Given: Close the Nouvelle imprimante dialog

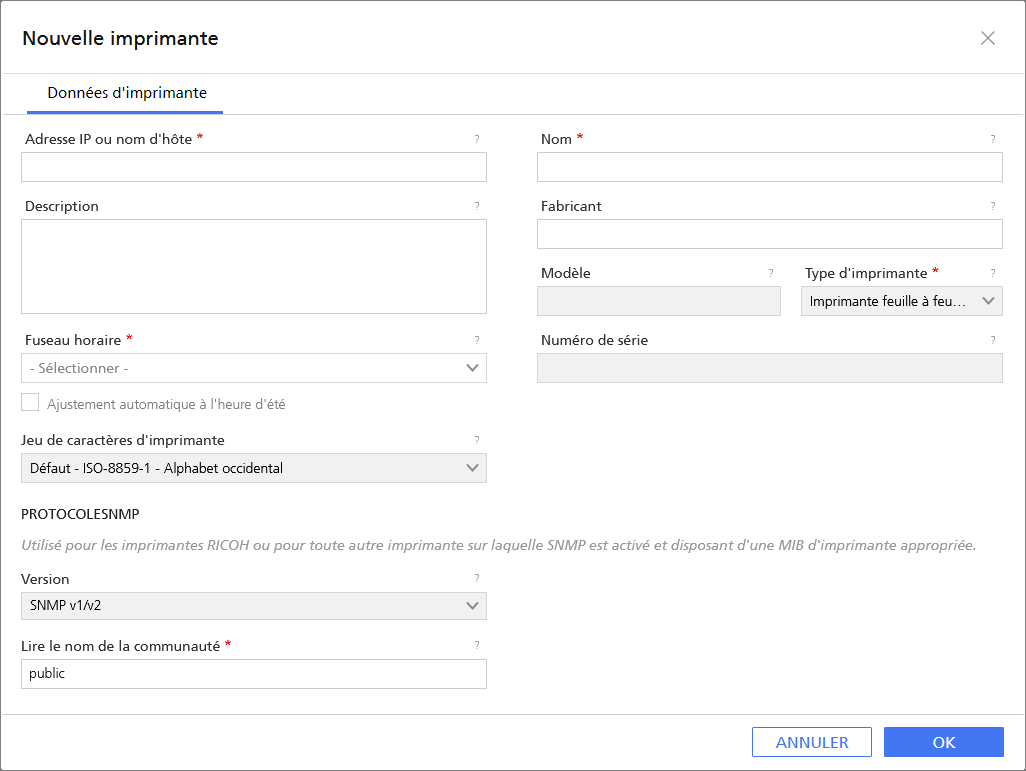Looking at the screenshot, I should [x=987, y=38].
